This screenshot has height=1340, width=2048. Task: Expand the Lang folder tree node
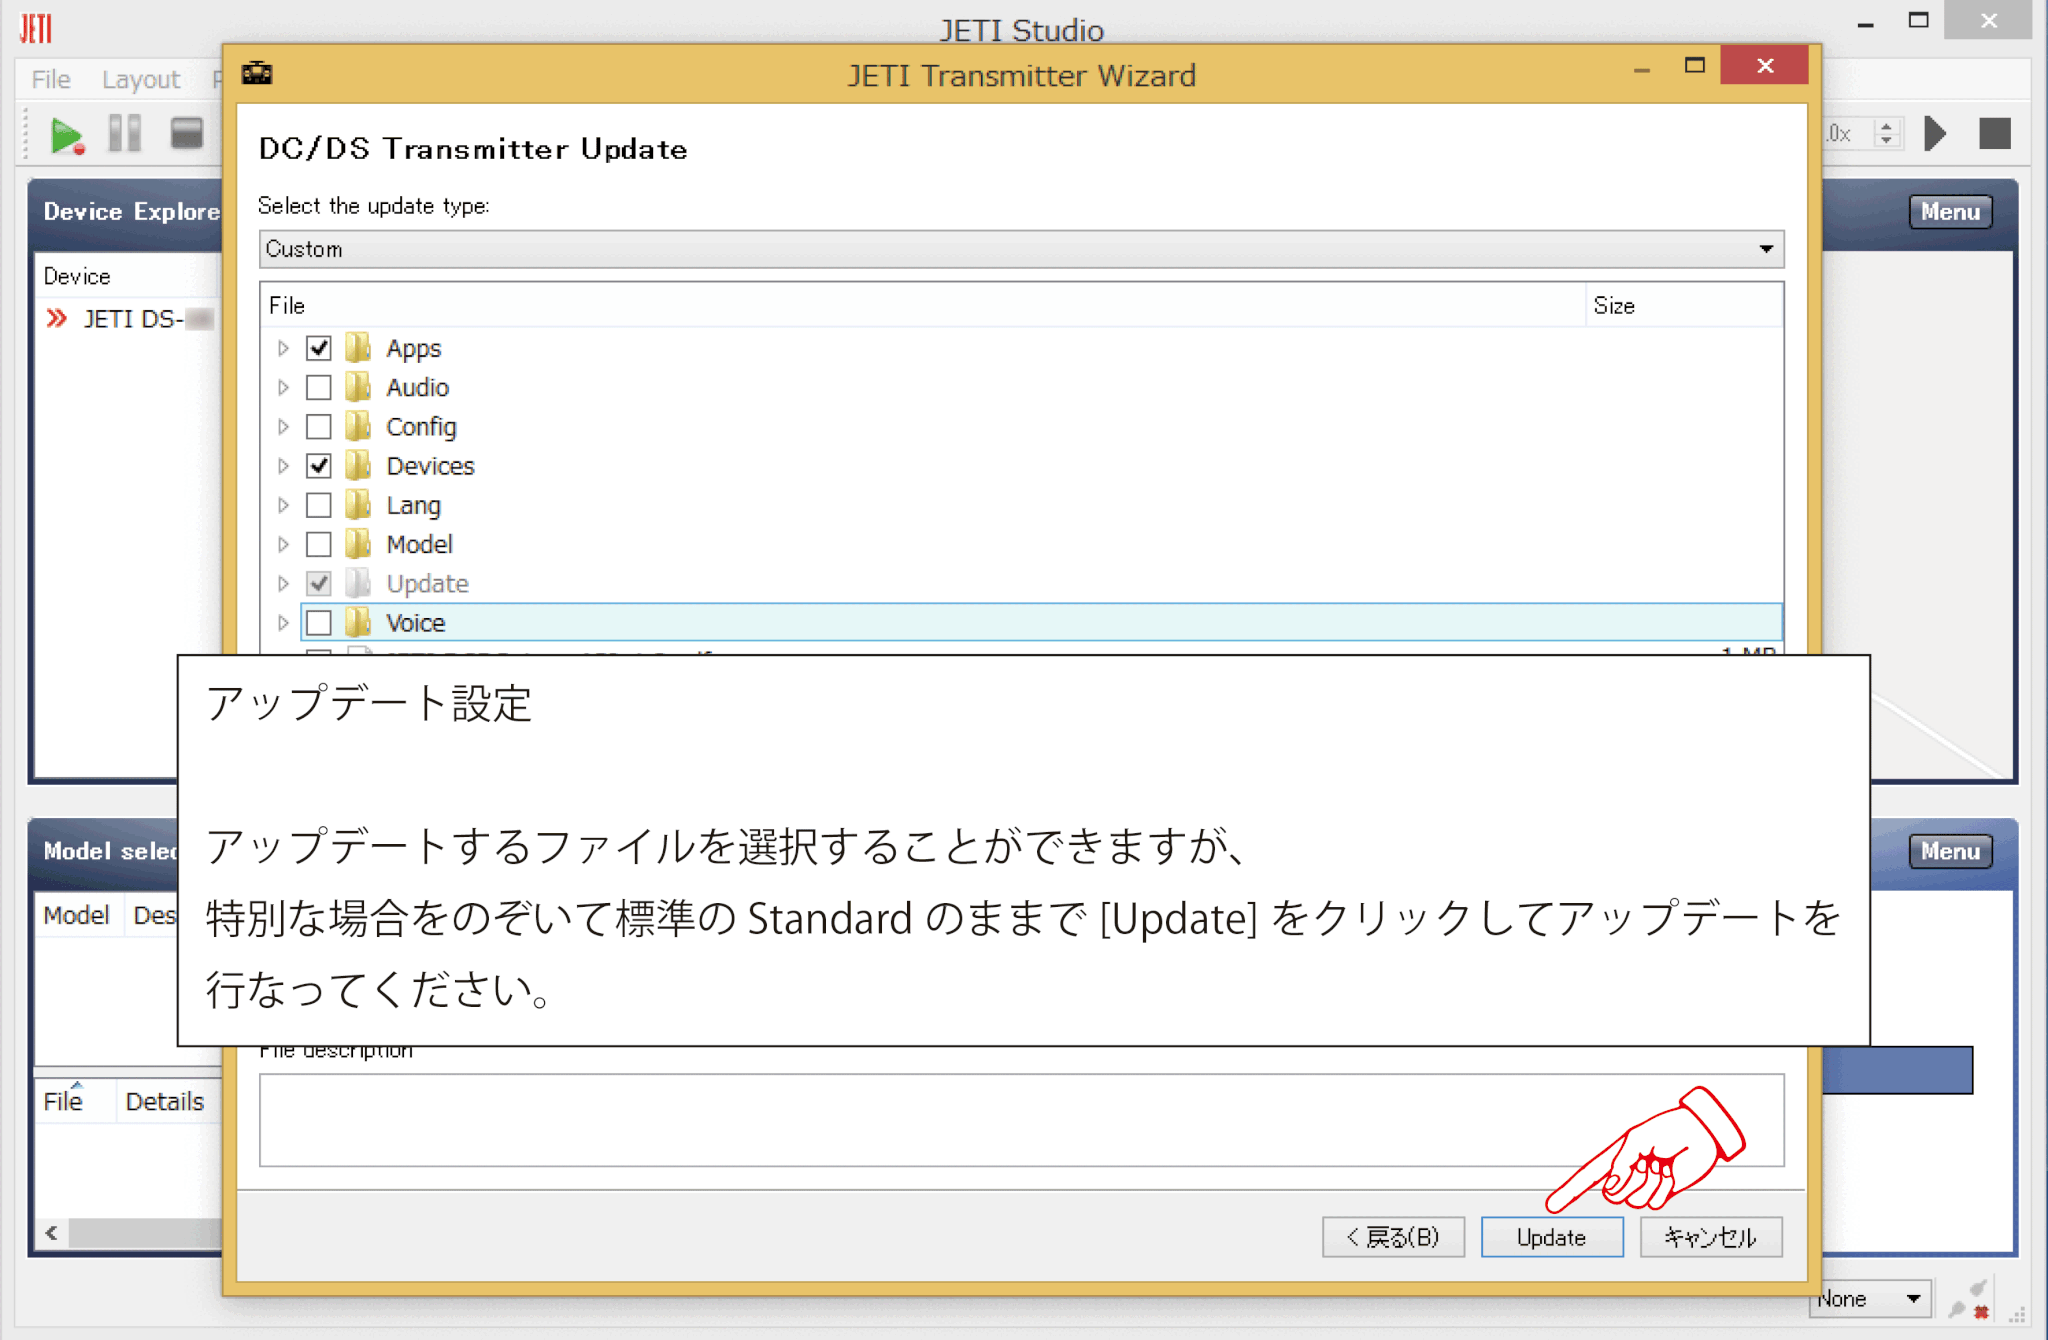click(x=283, y=505)
